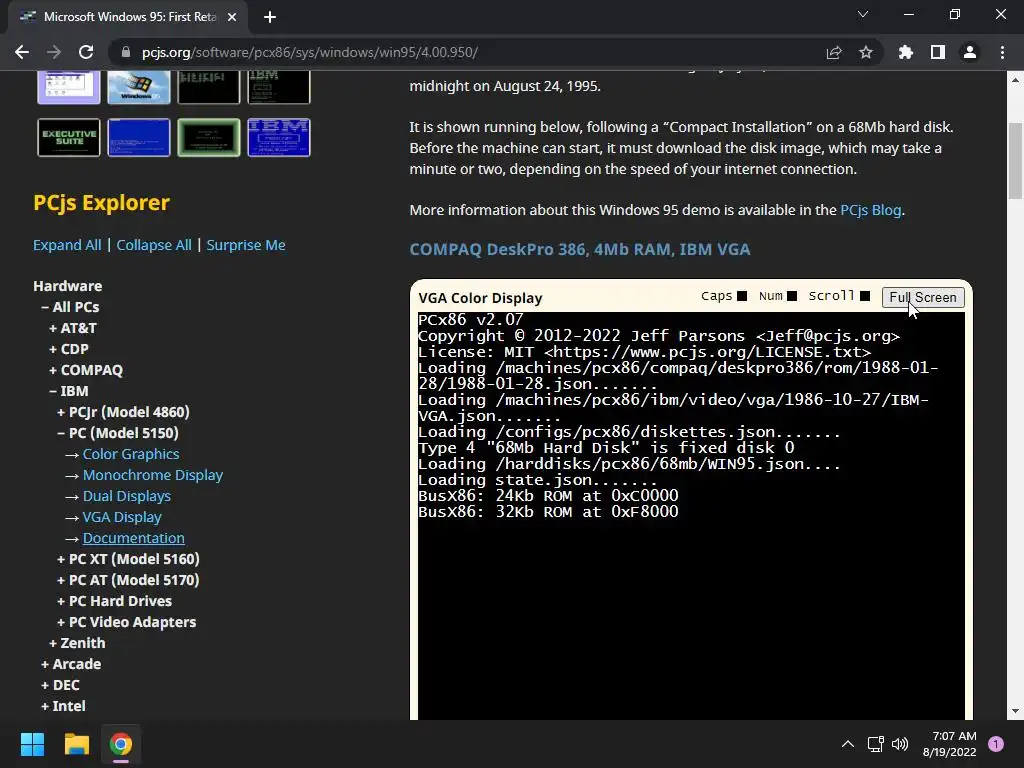Open the Windows Start menu
This screenshot has height=768, width=1024.
coord(32,744)
